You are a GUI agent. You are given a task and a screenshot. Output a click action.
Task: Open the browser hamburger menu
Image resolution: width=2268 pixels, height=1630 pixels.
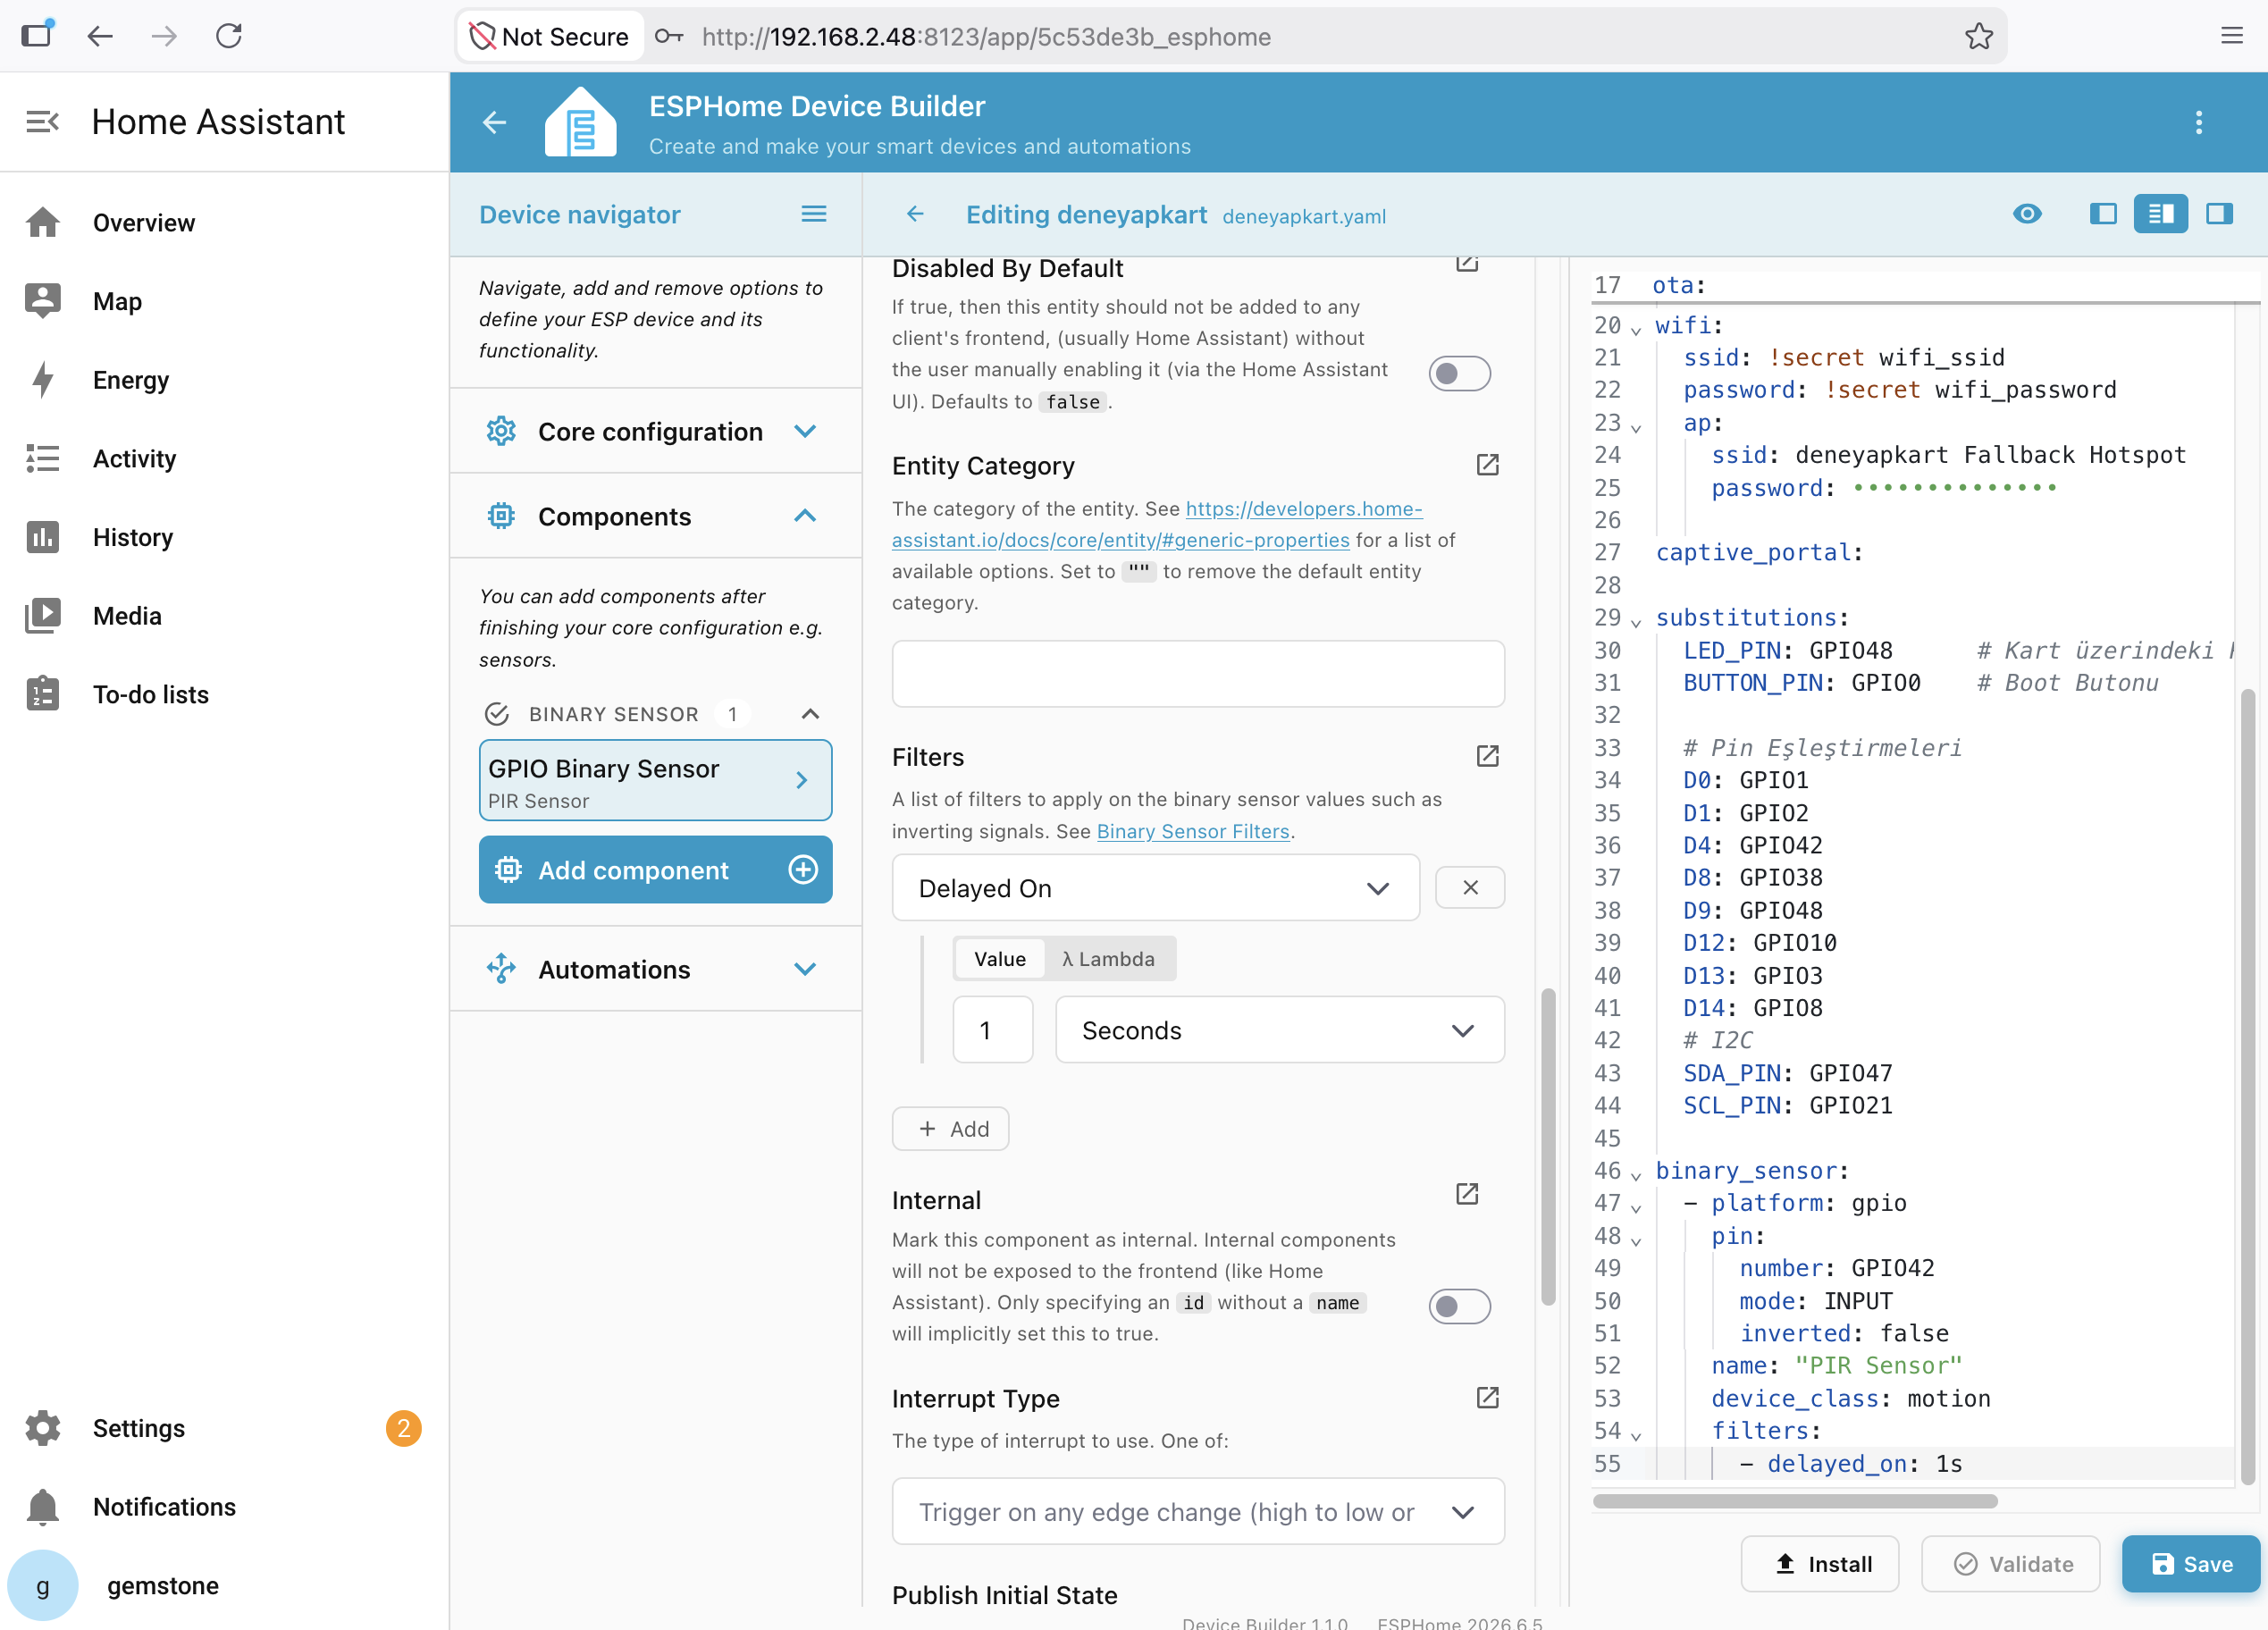(2232, 37)
